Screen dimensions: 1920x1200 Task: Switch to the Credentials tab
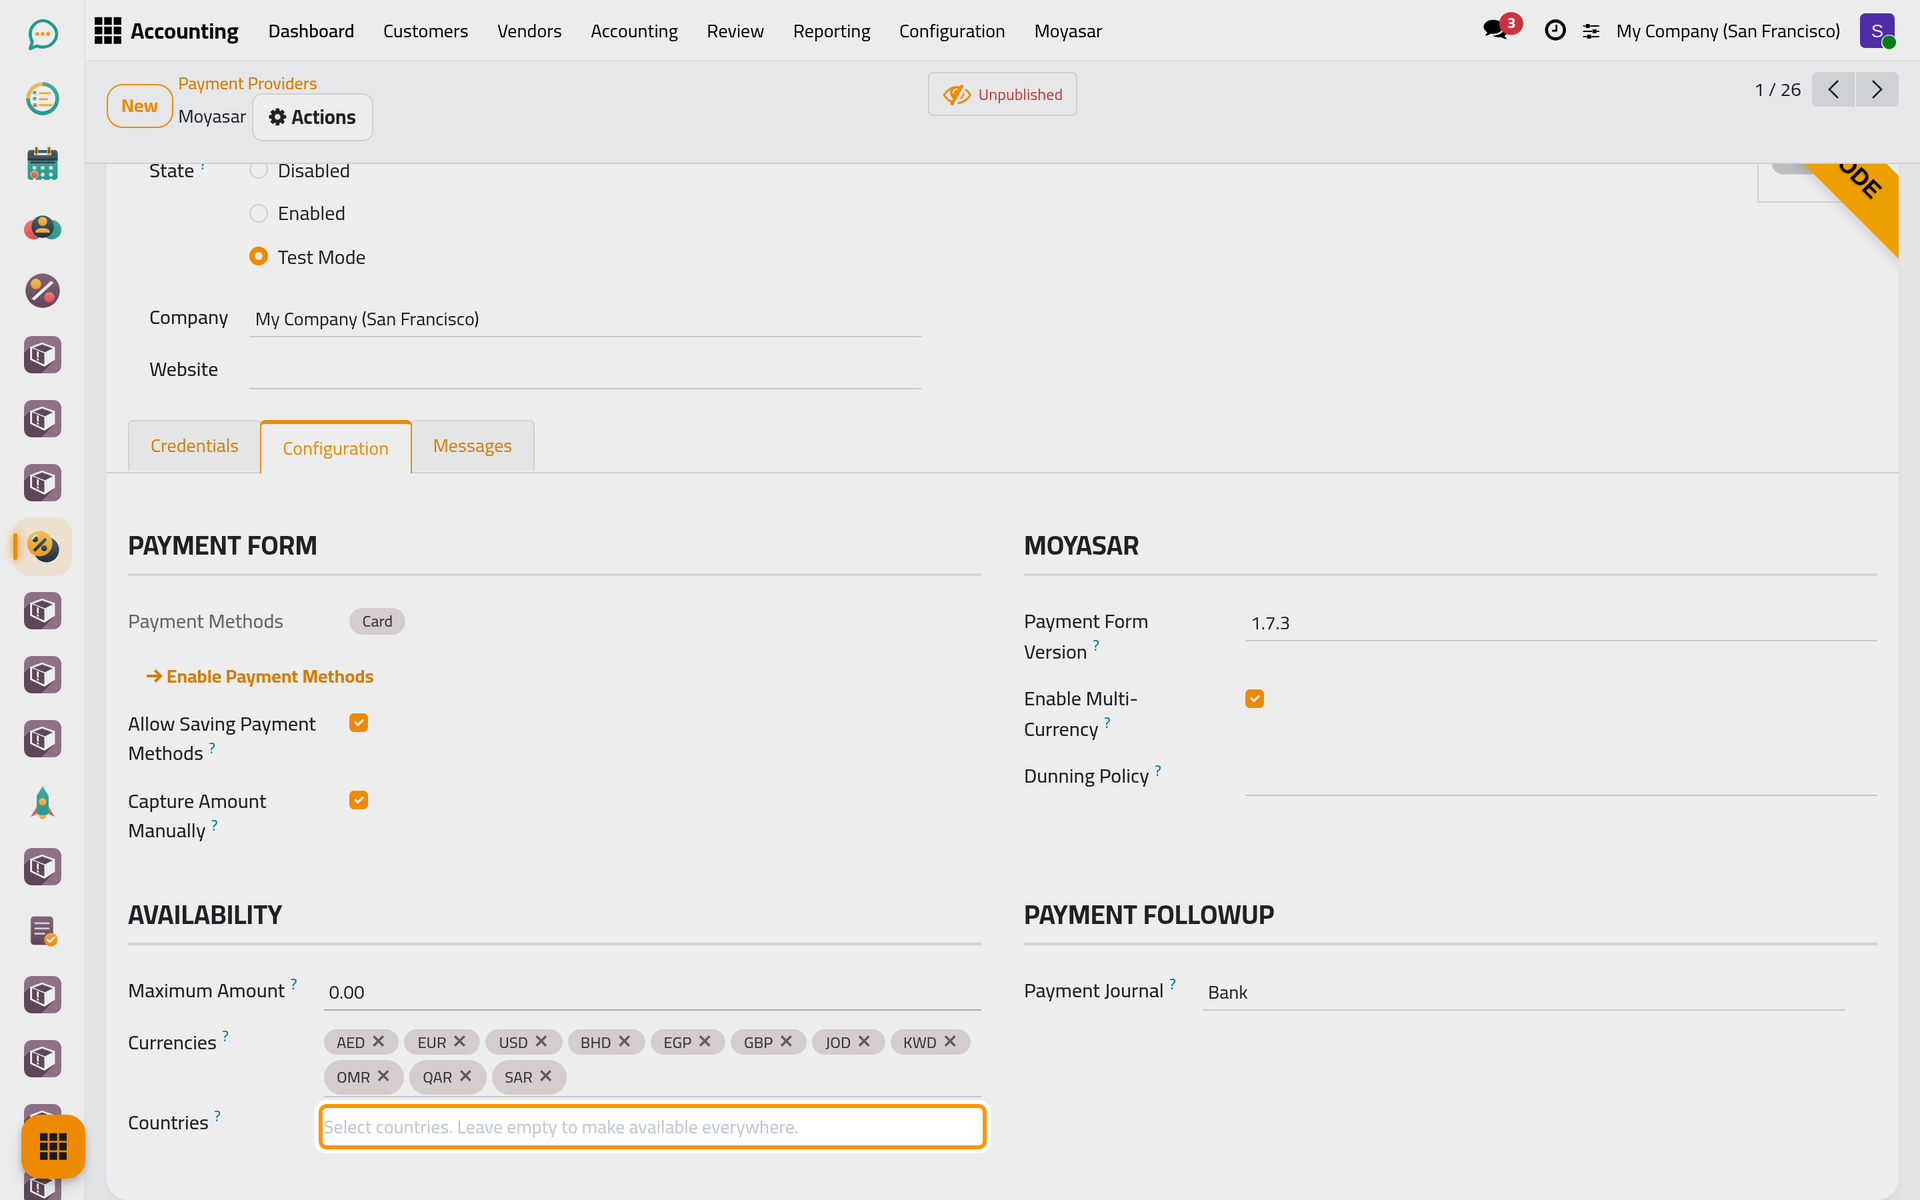point(194,446)
